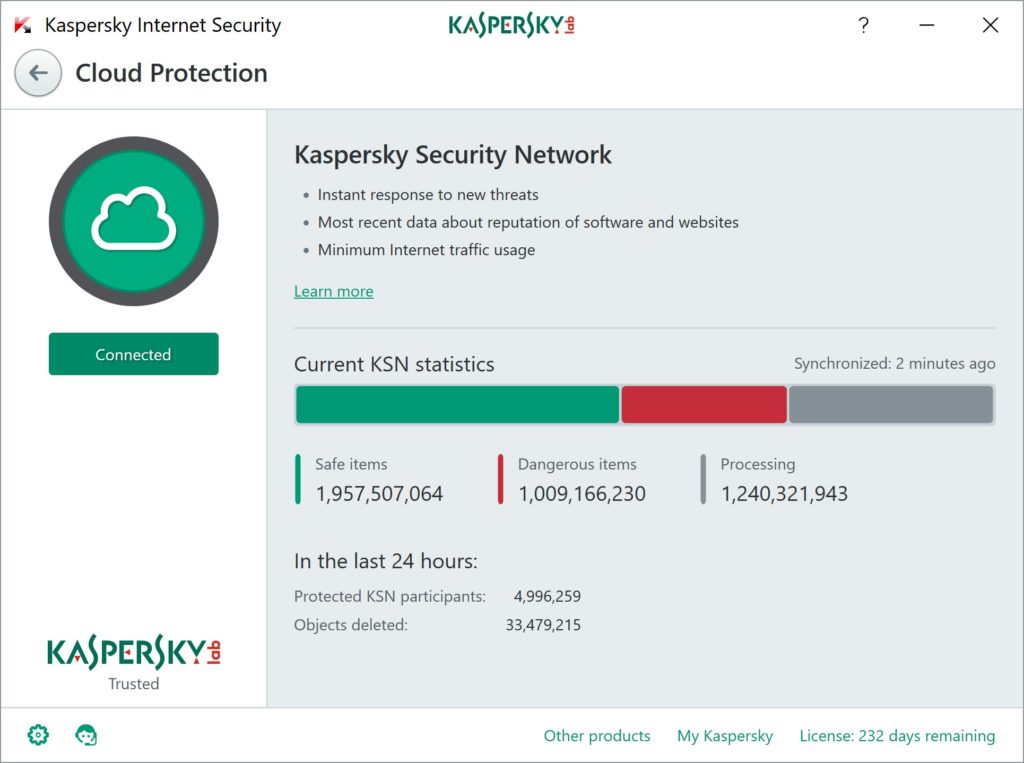Image resolution: width=1024 pixels, height=763 pixels.
Task: Click the red dangerous items bar segment
Action: coord(704,404)
